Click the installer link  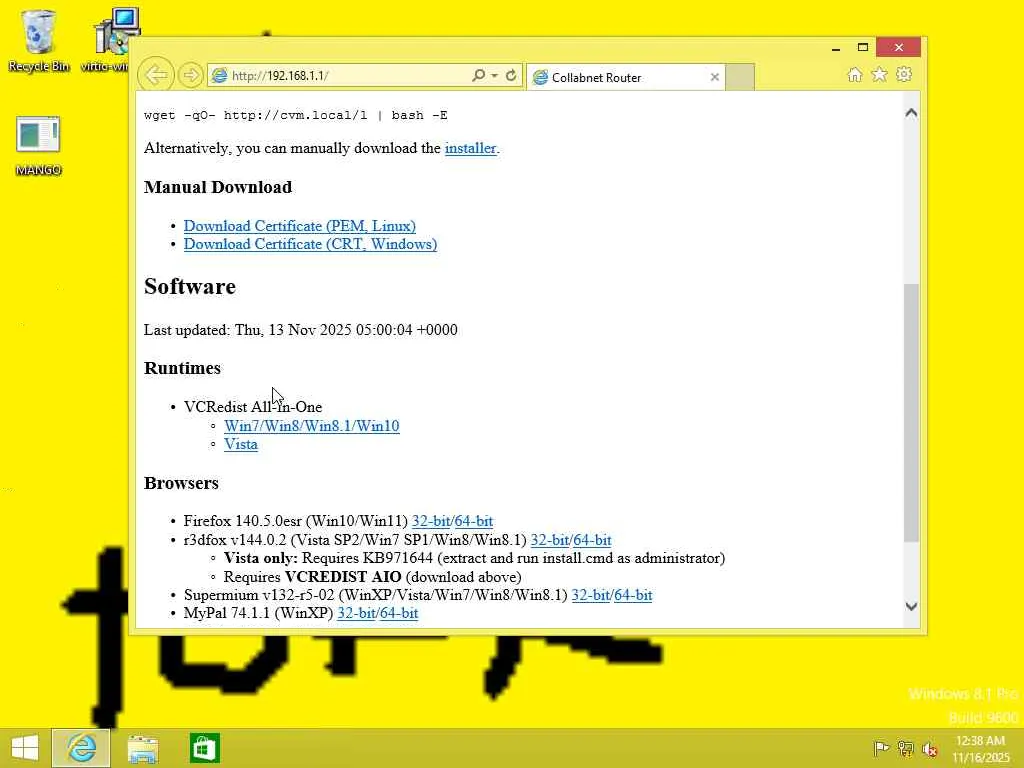click(470, 148)
